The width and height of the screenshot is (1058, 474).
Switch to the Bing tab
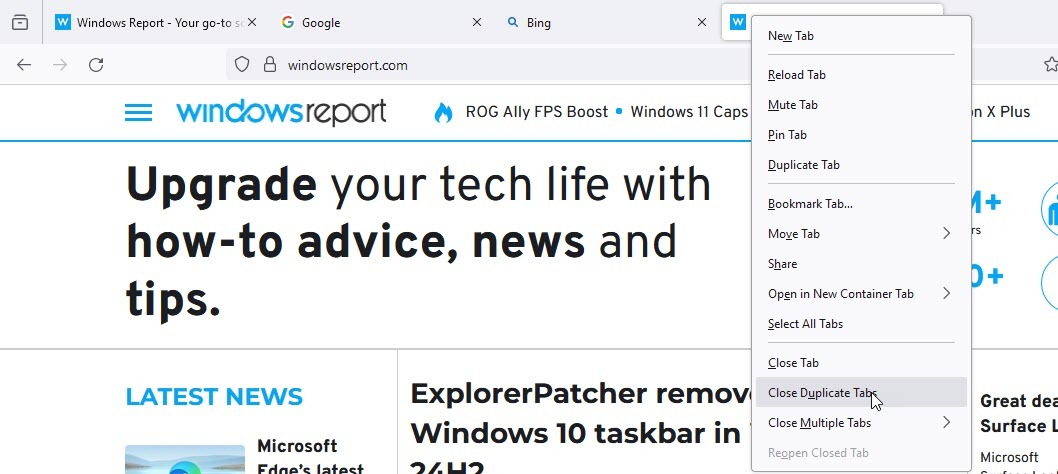(606, 22)
